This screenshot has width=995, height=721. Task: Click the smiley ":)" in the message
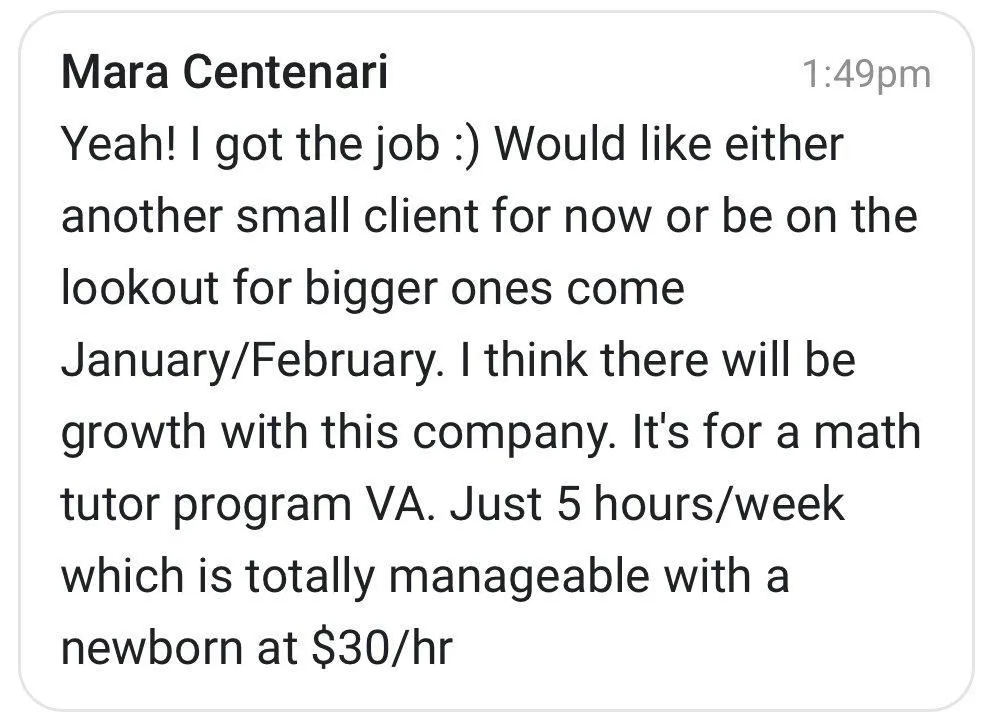tap(461, 146)
